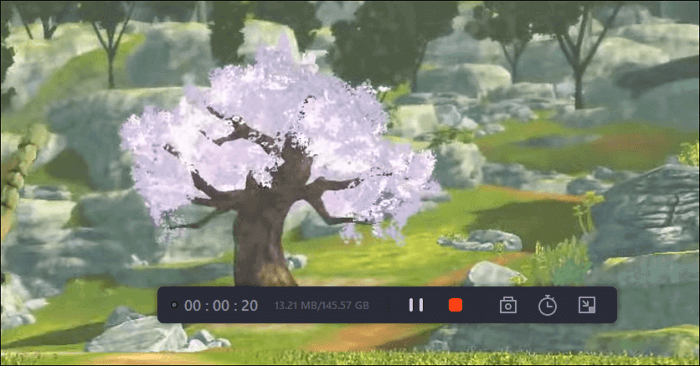Click the flat rock right of the tree

(x=480, y=240)
